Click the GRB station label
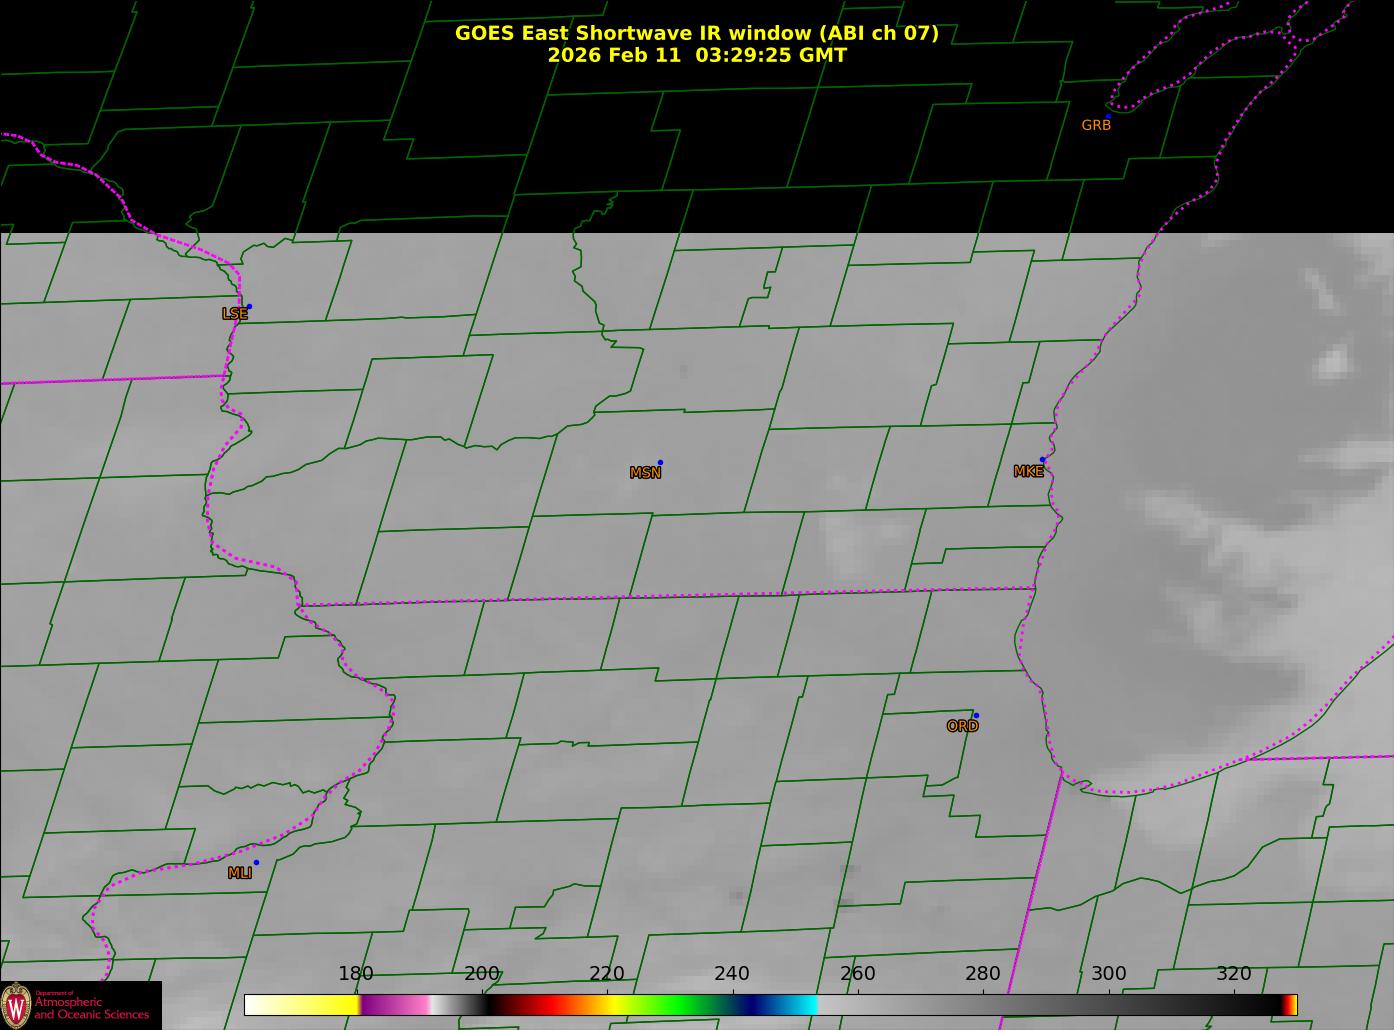This screenshot has height=1030, width=1394. tap(1096, 126)
